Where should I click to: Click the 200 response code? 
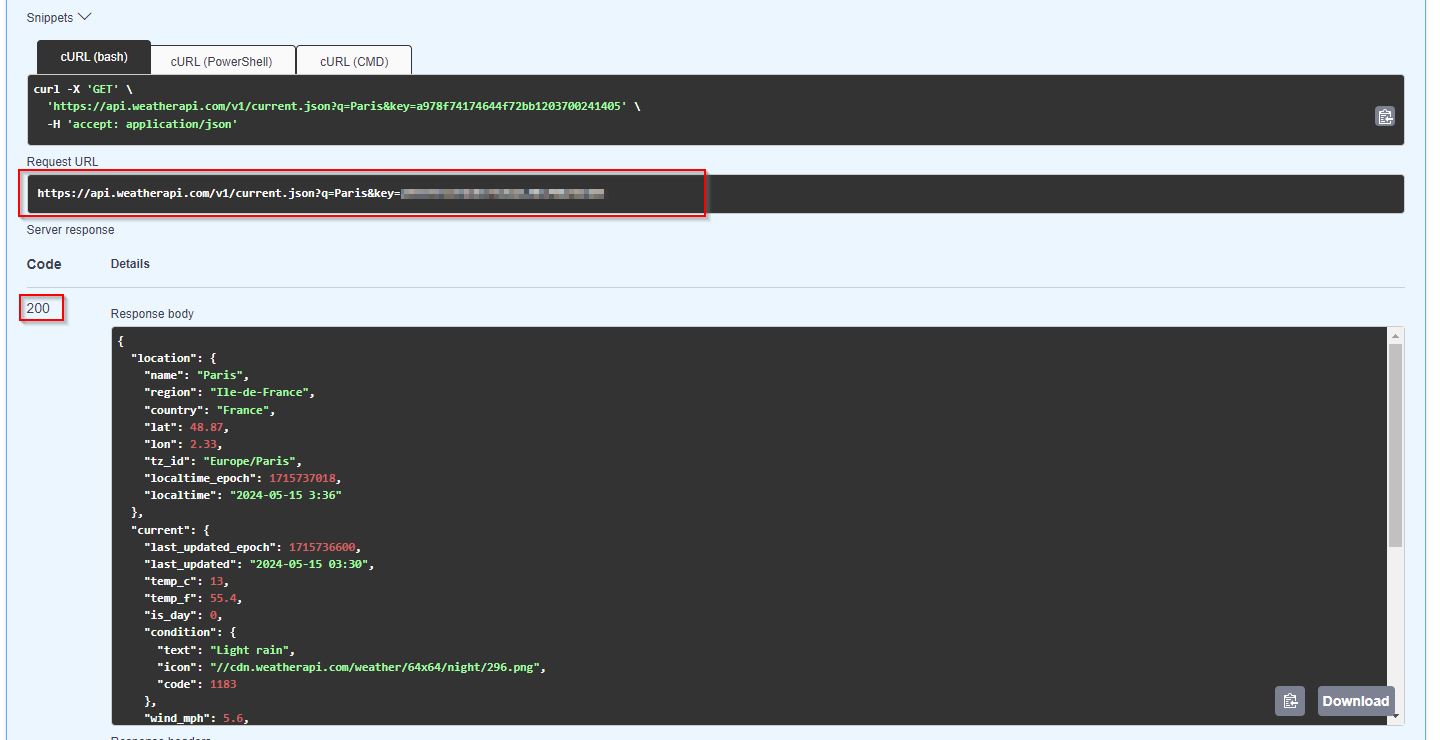click(x=38, y=308)
